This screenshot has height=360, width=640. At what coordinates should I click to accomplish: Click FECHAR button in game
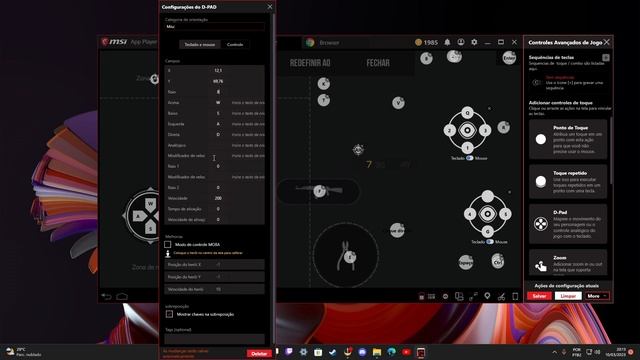[x=378, y=63]
